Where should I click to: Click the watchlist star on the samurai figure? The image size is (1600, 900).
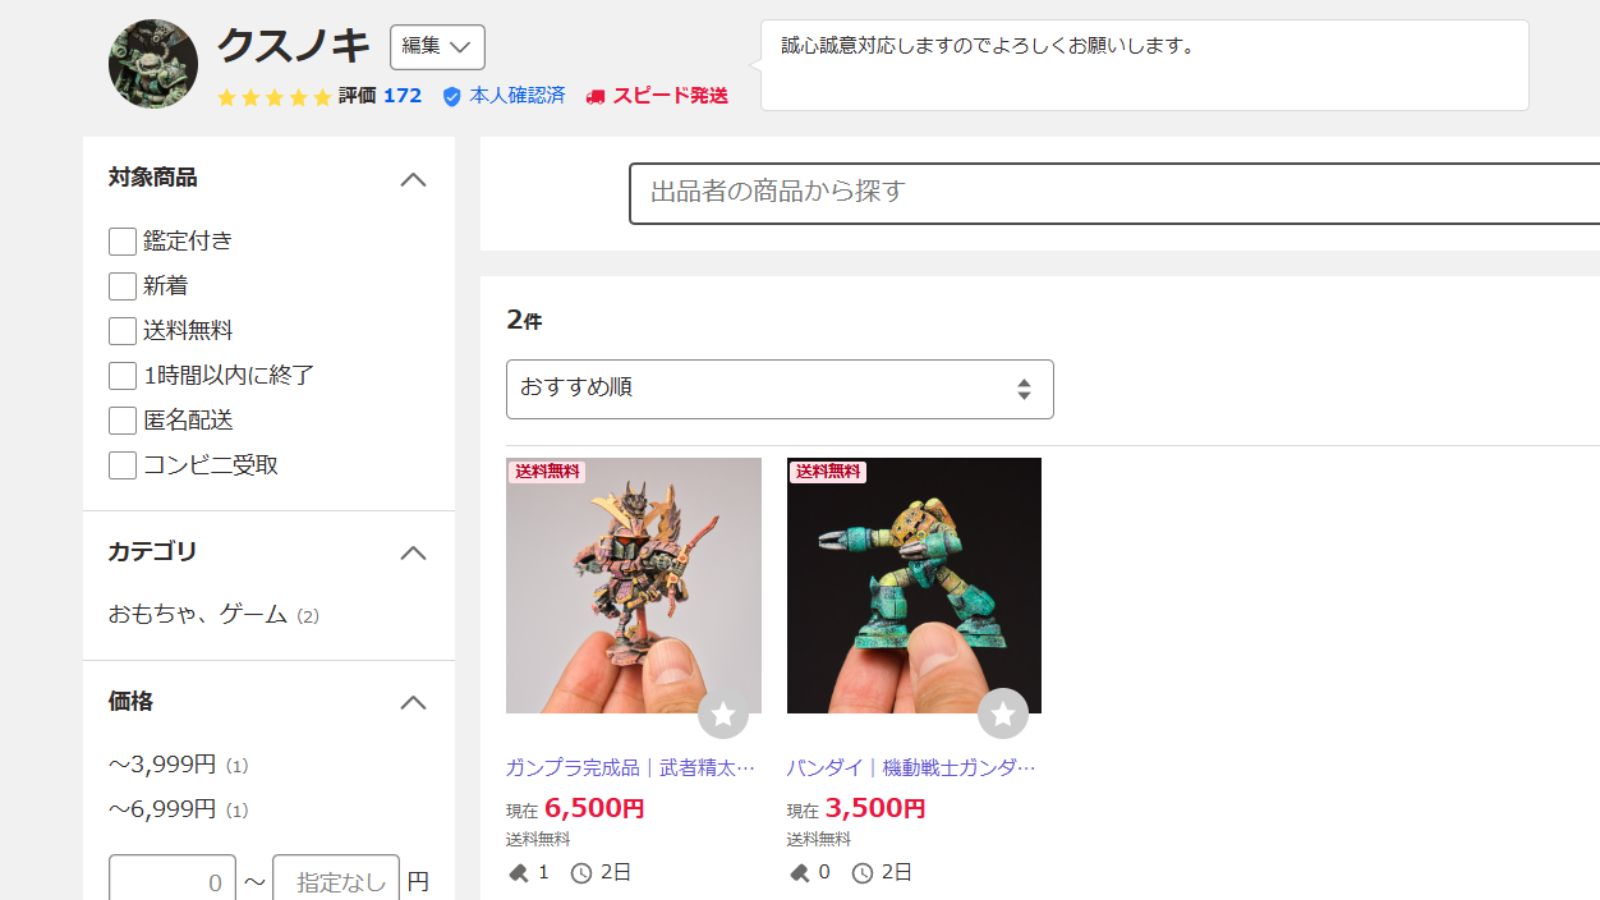tap(723, 714)
